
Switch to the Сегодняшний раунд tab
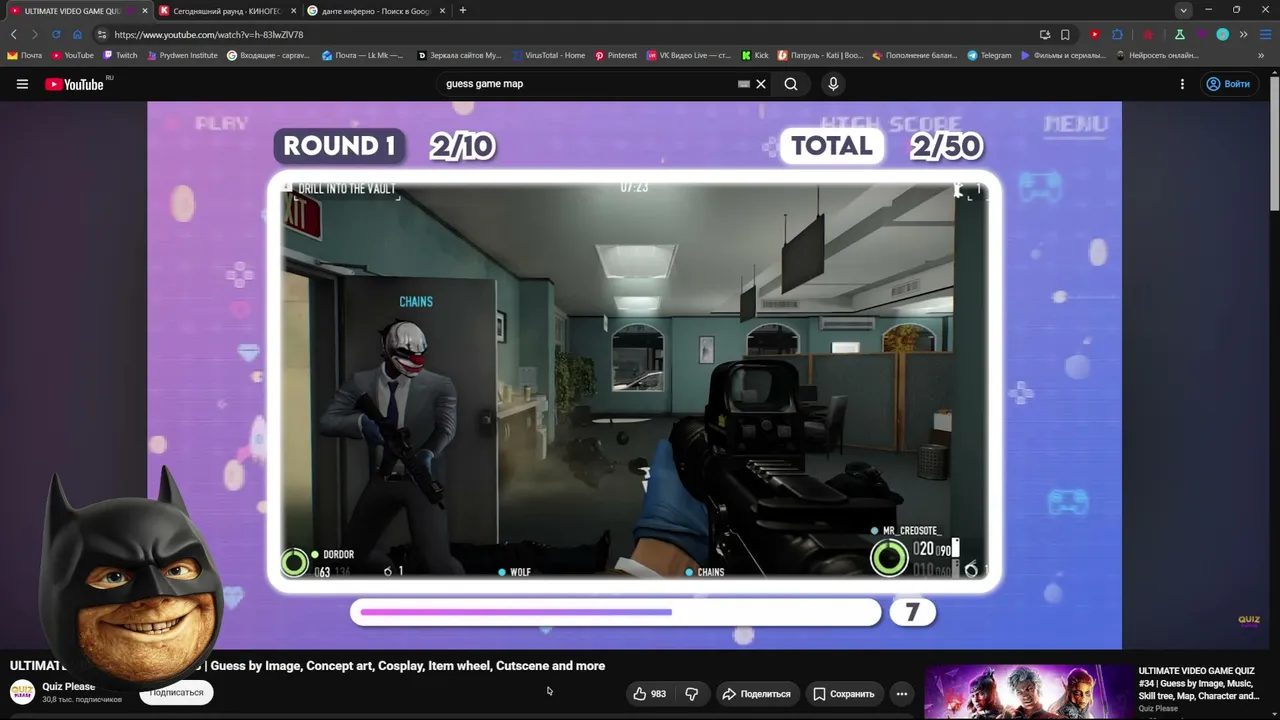(225, 11)
